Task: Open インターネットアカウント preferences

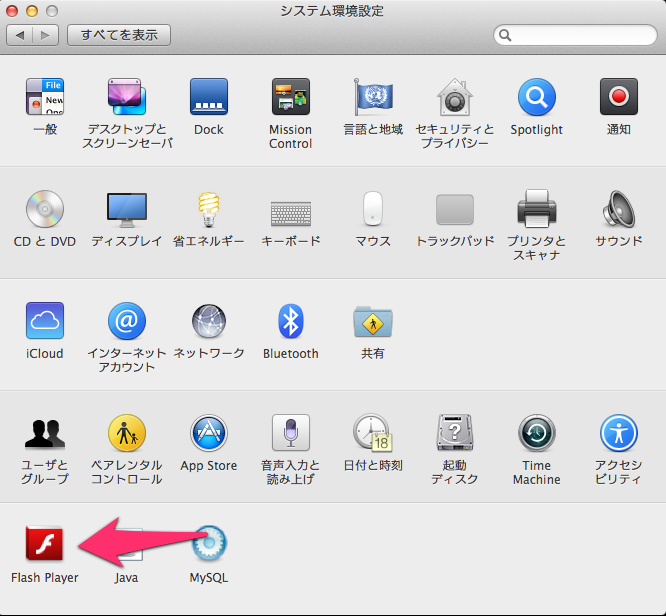Action: pyautogui.click(x=127, y=321)
